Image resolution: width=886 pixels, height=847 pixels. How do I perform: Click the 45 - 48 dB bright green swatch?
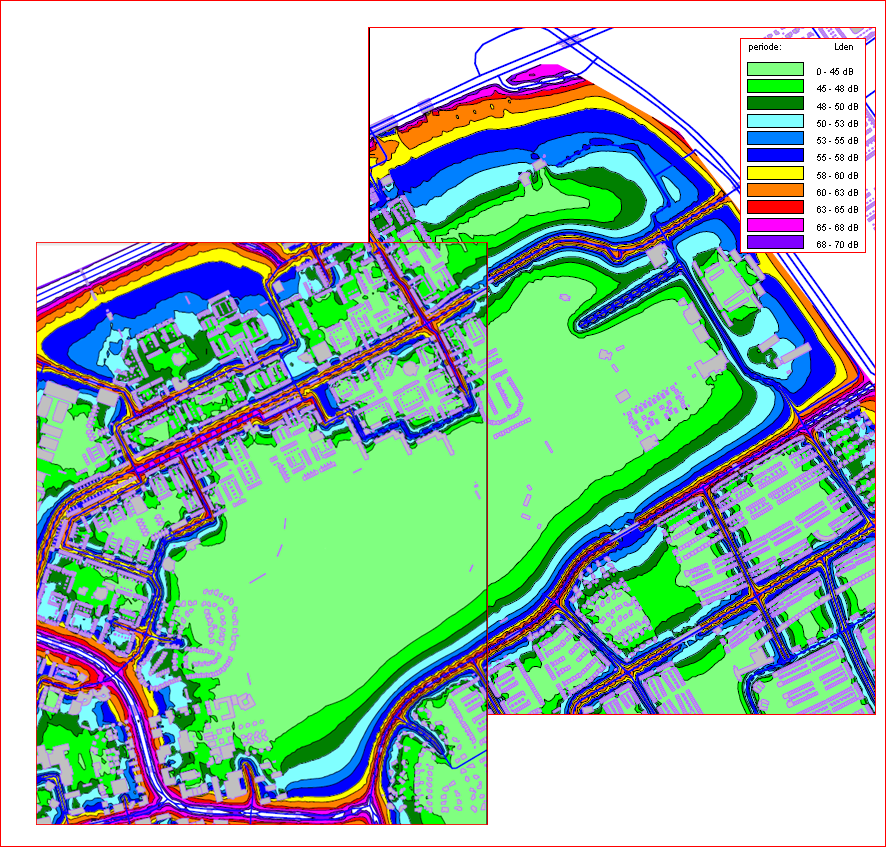tap(775, 86)
